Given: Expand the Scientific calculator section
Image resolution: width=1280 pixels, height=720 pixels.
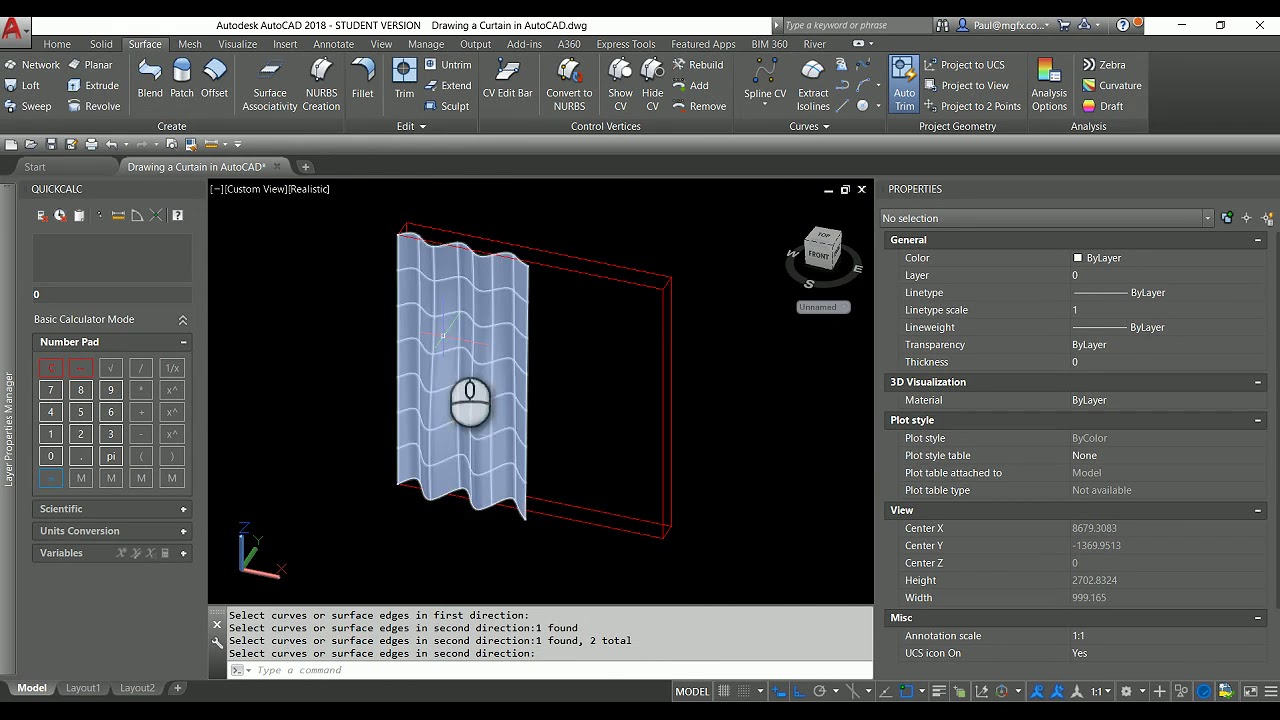Looking at the screenshot, I should [x=183, y=509].
